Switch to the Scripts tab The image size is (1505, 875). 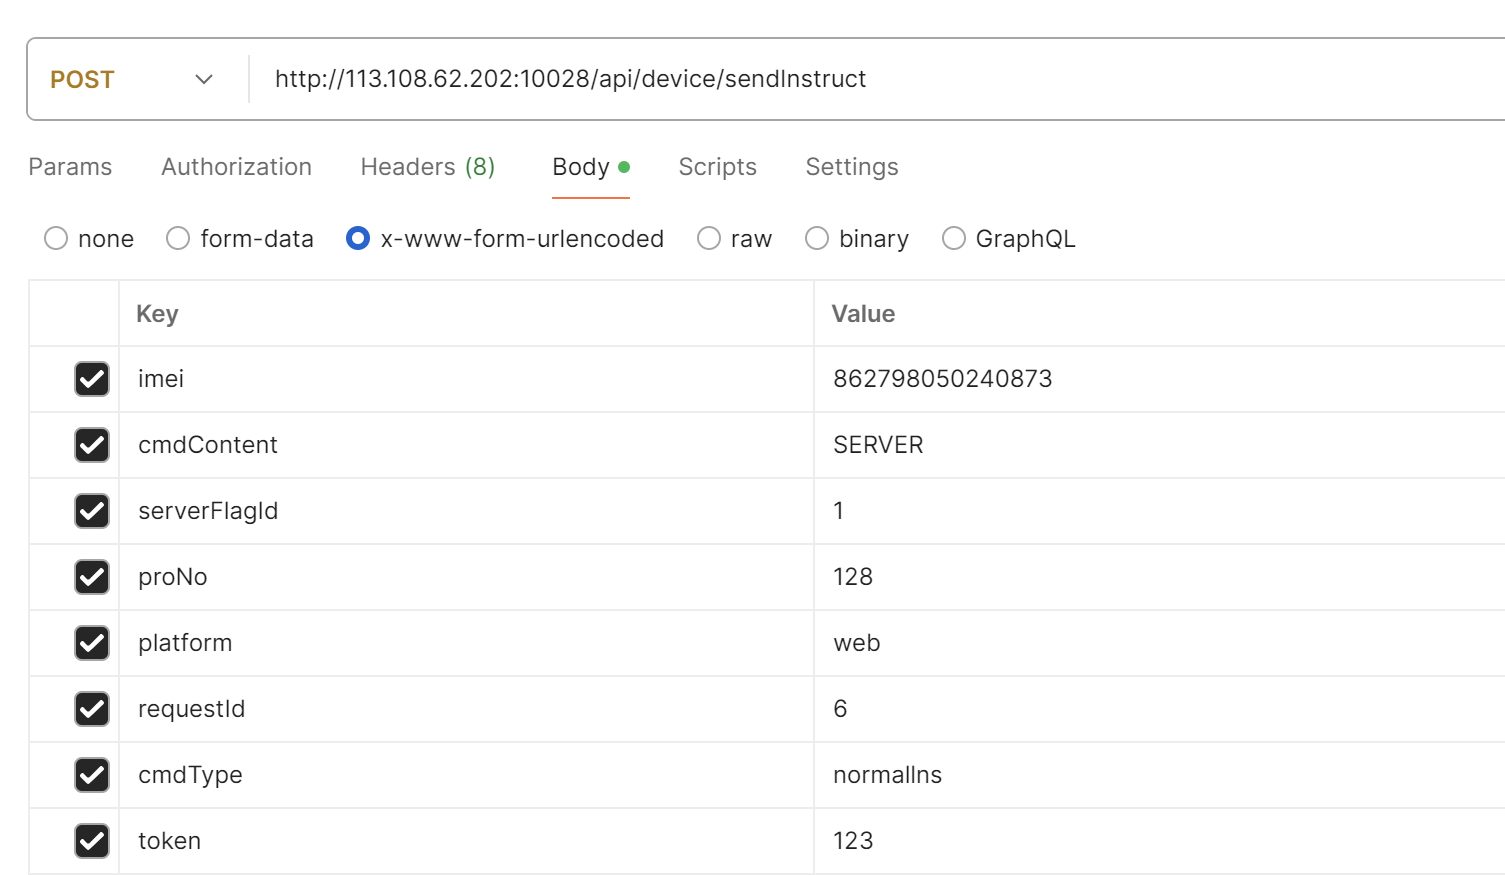(x=717, y=167)
